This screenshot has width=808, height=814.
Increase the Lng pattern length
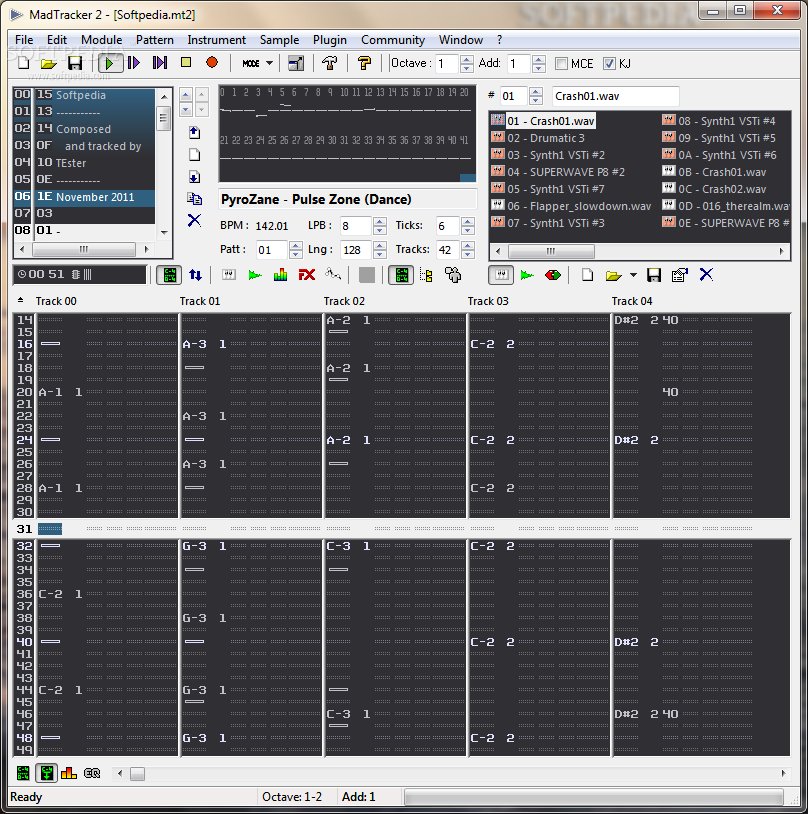pyautogui.click(x=380, y=246)
